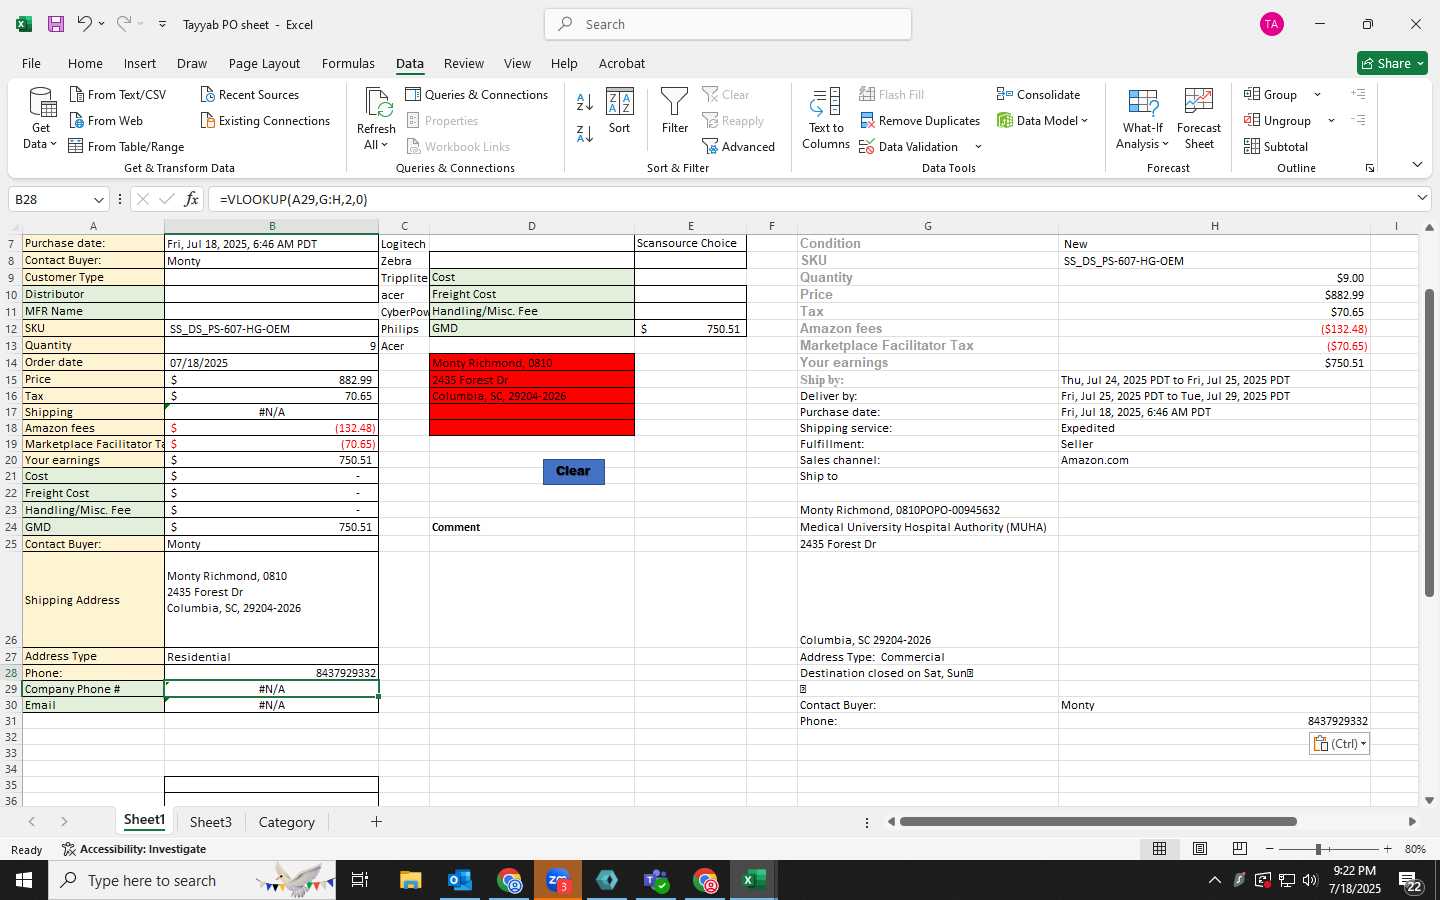Click in the Search box
This screenshot has height=900, width=1440.
[x=728, y=24]
